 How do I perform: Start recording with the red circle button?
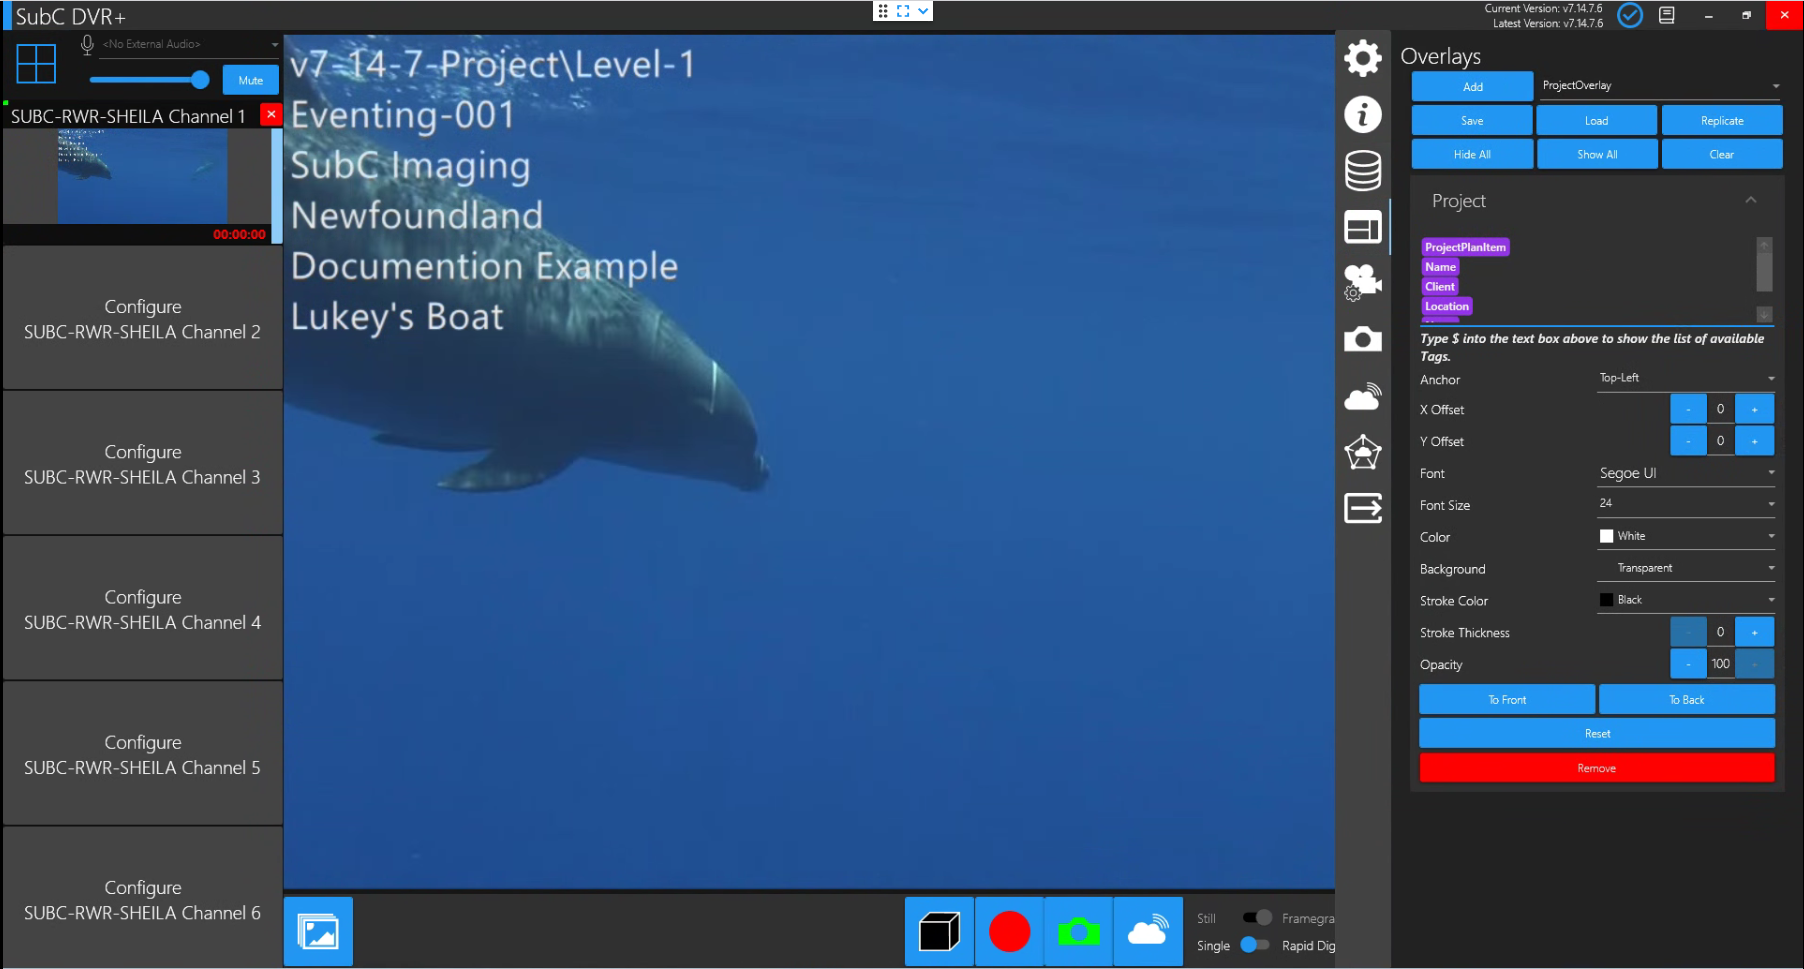pos(1009,931)
